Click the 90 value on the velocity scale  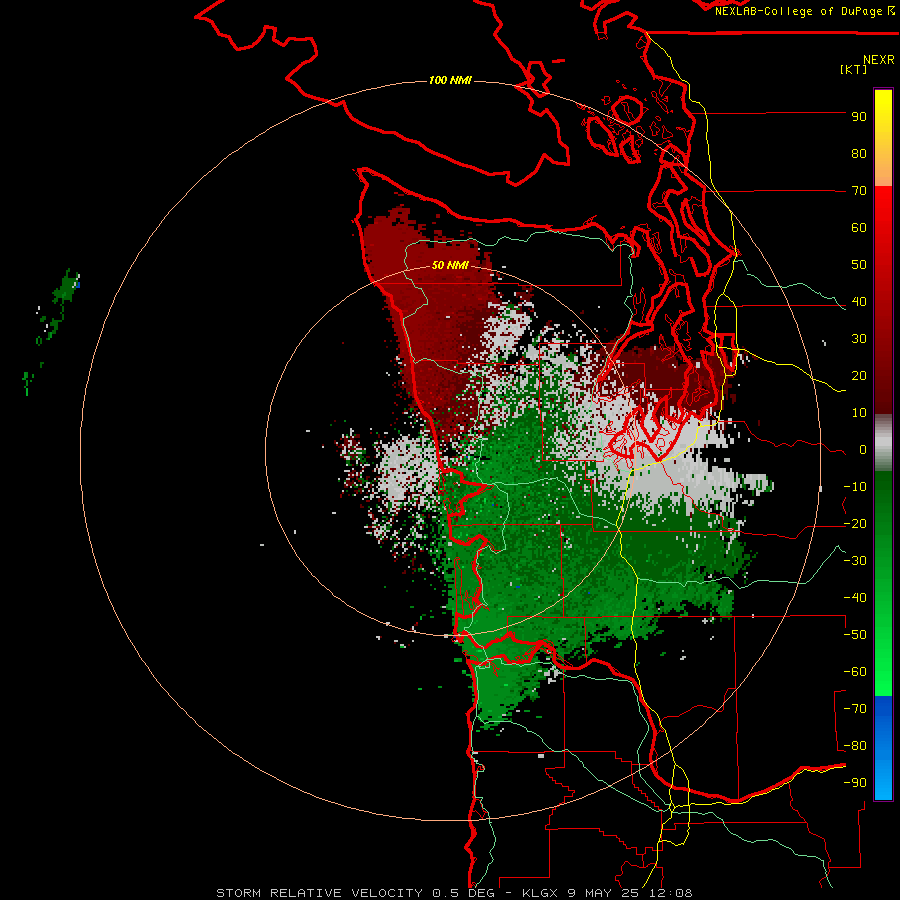[x=859, y=117]
